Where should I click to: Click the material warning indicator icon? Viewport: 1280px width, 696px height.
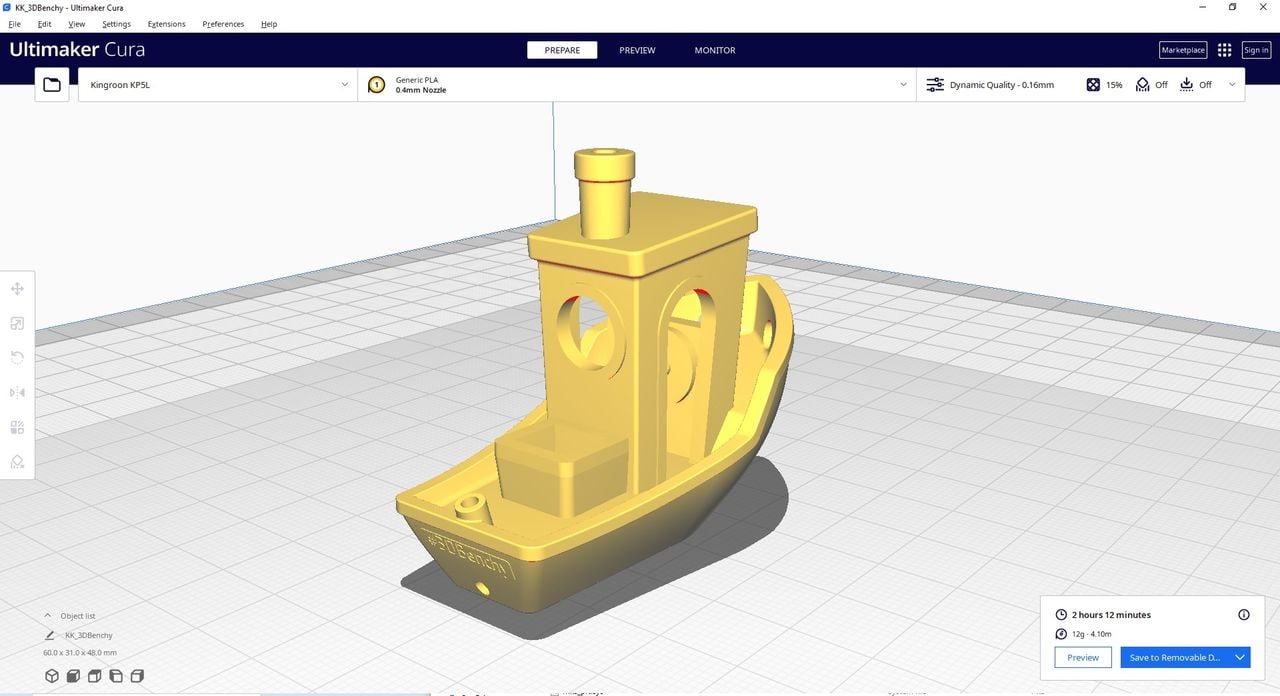[x=375, y=84]
